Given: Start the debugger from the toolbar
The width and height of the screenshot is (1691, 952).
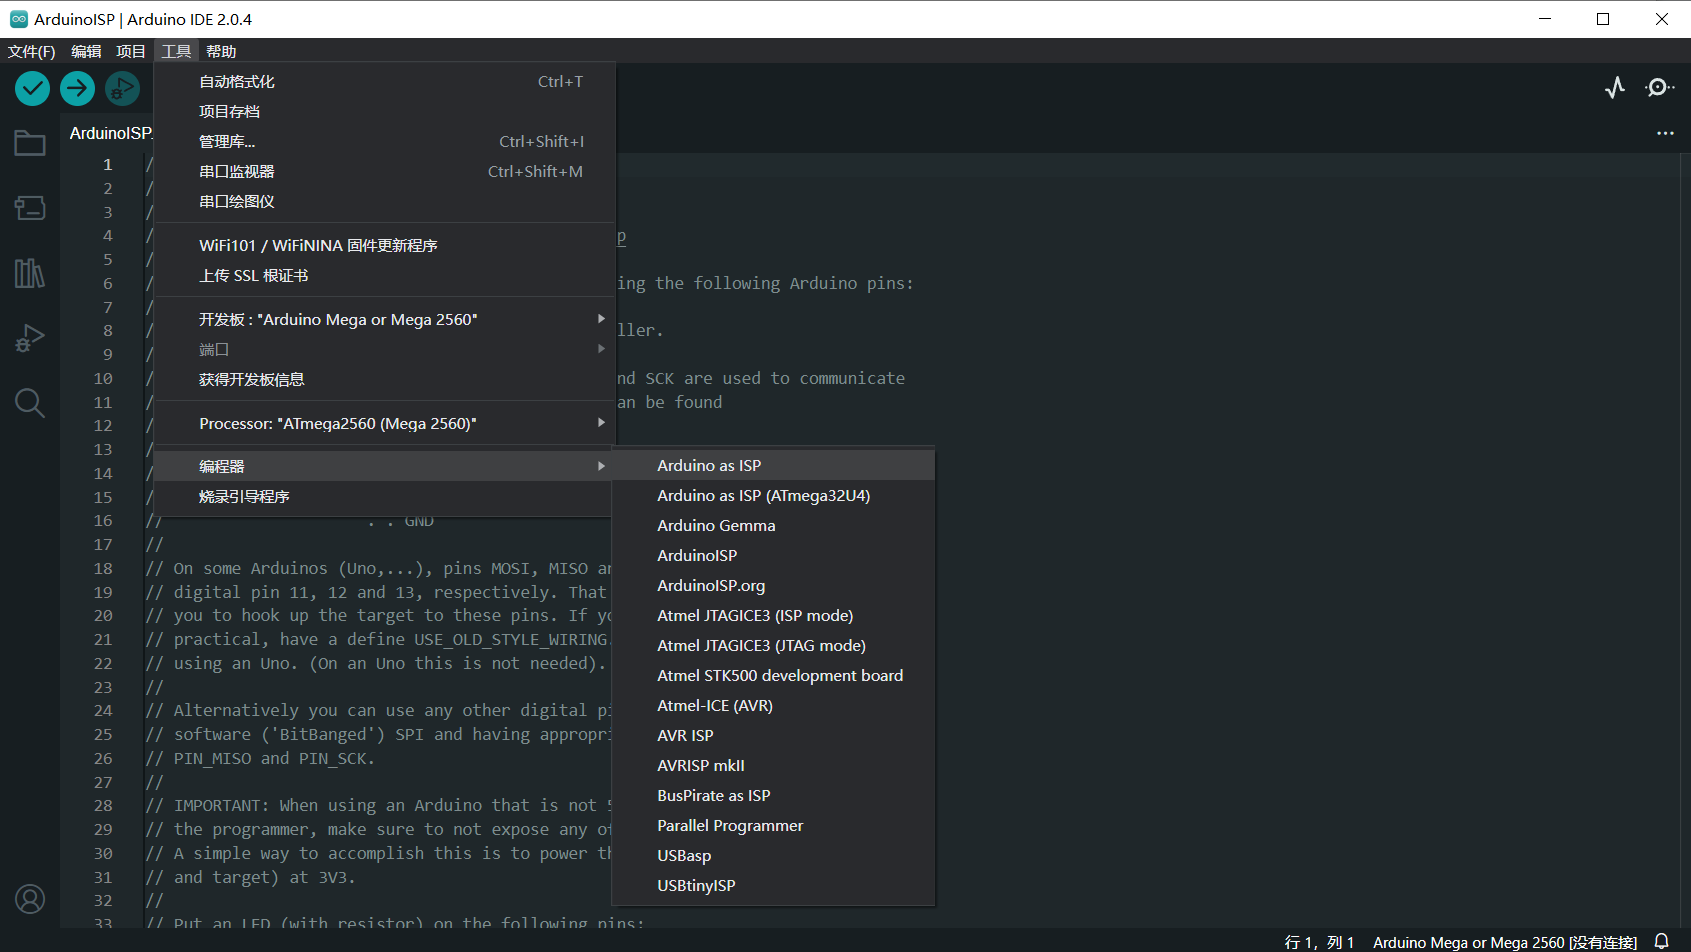Looking at the screenshot, I should 122,88.
